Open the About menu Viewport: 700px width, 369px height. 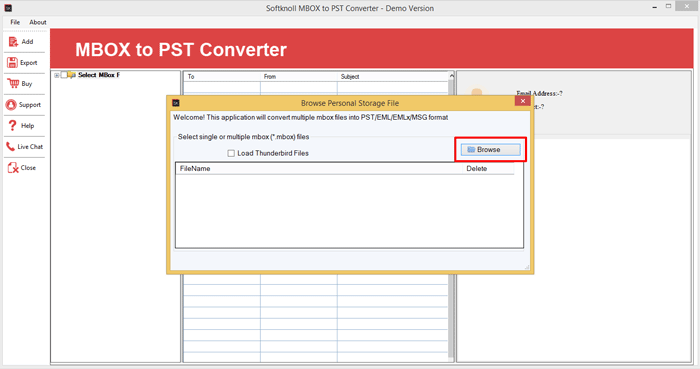(38, 22)
